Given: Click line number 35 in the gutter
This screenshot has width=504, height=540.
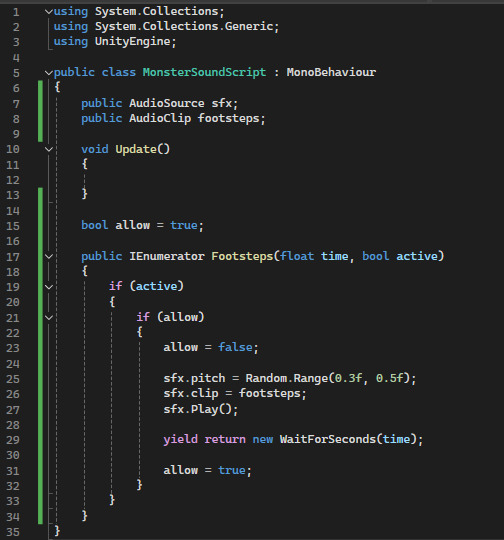Looking at the screenshot, I should [x=13, y=532].
